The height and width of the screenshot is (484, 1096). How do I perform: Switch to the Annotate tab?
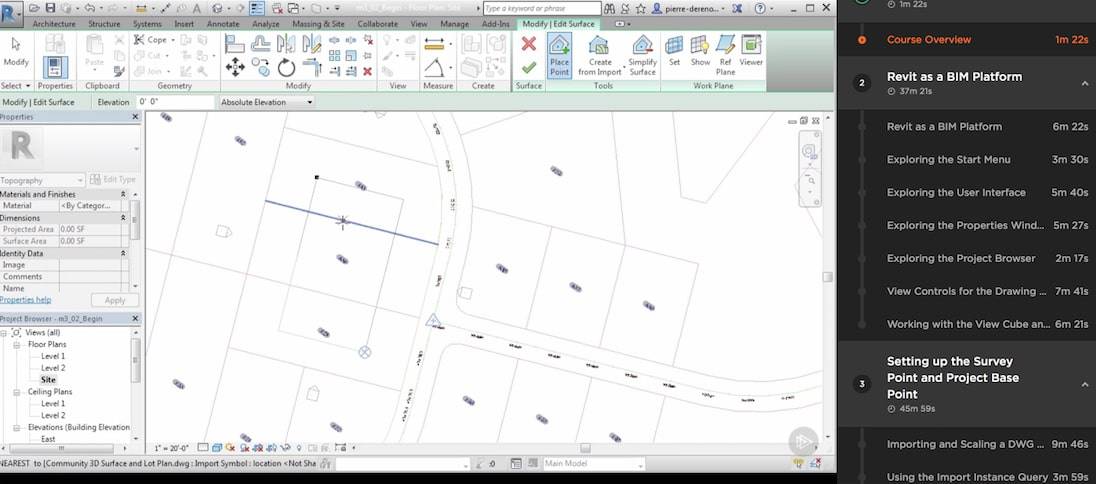[x=222, y=24]
